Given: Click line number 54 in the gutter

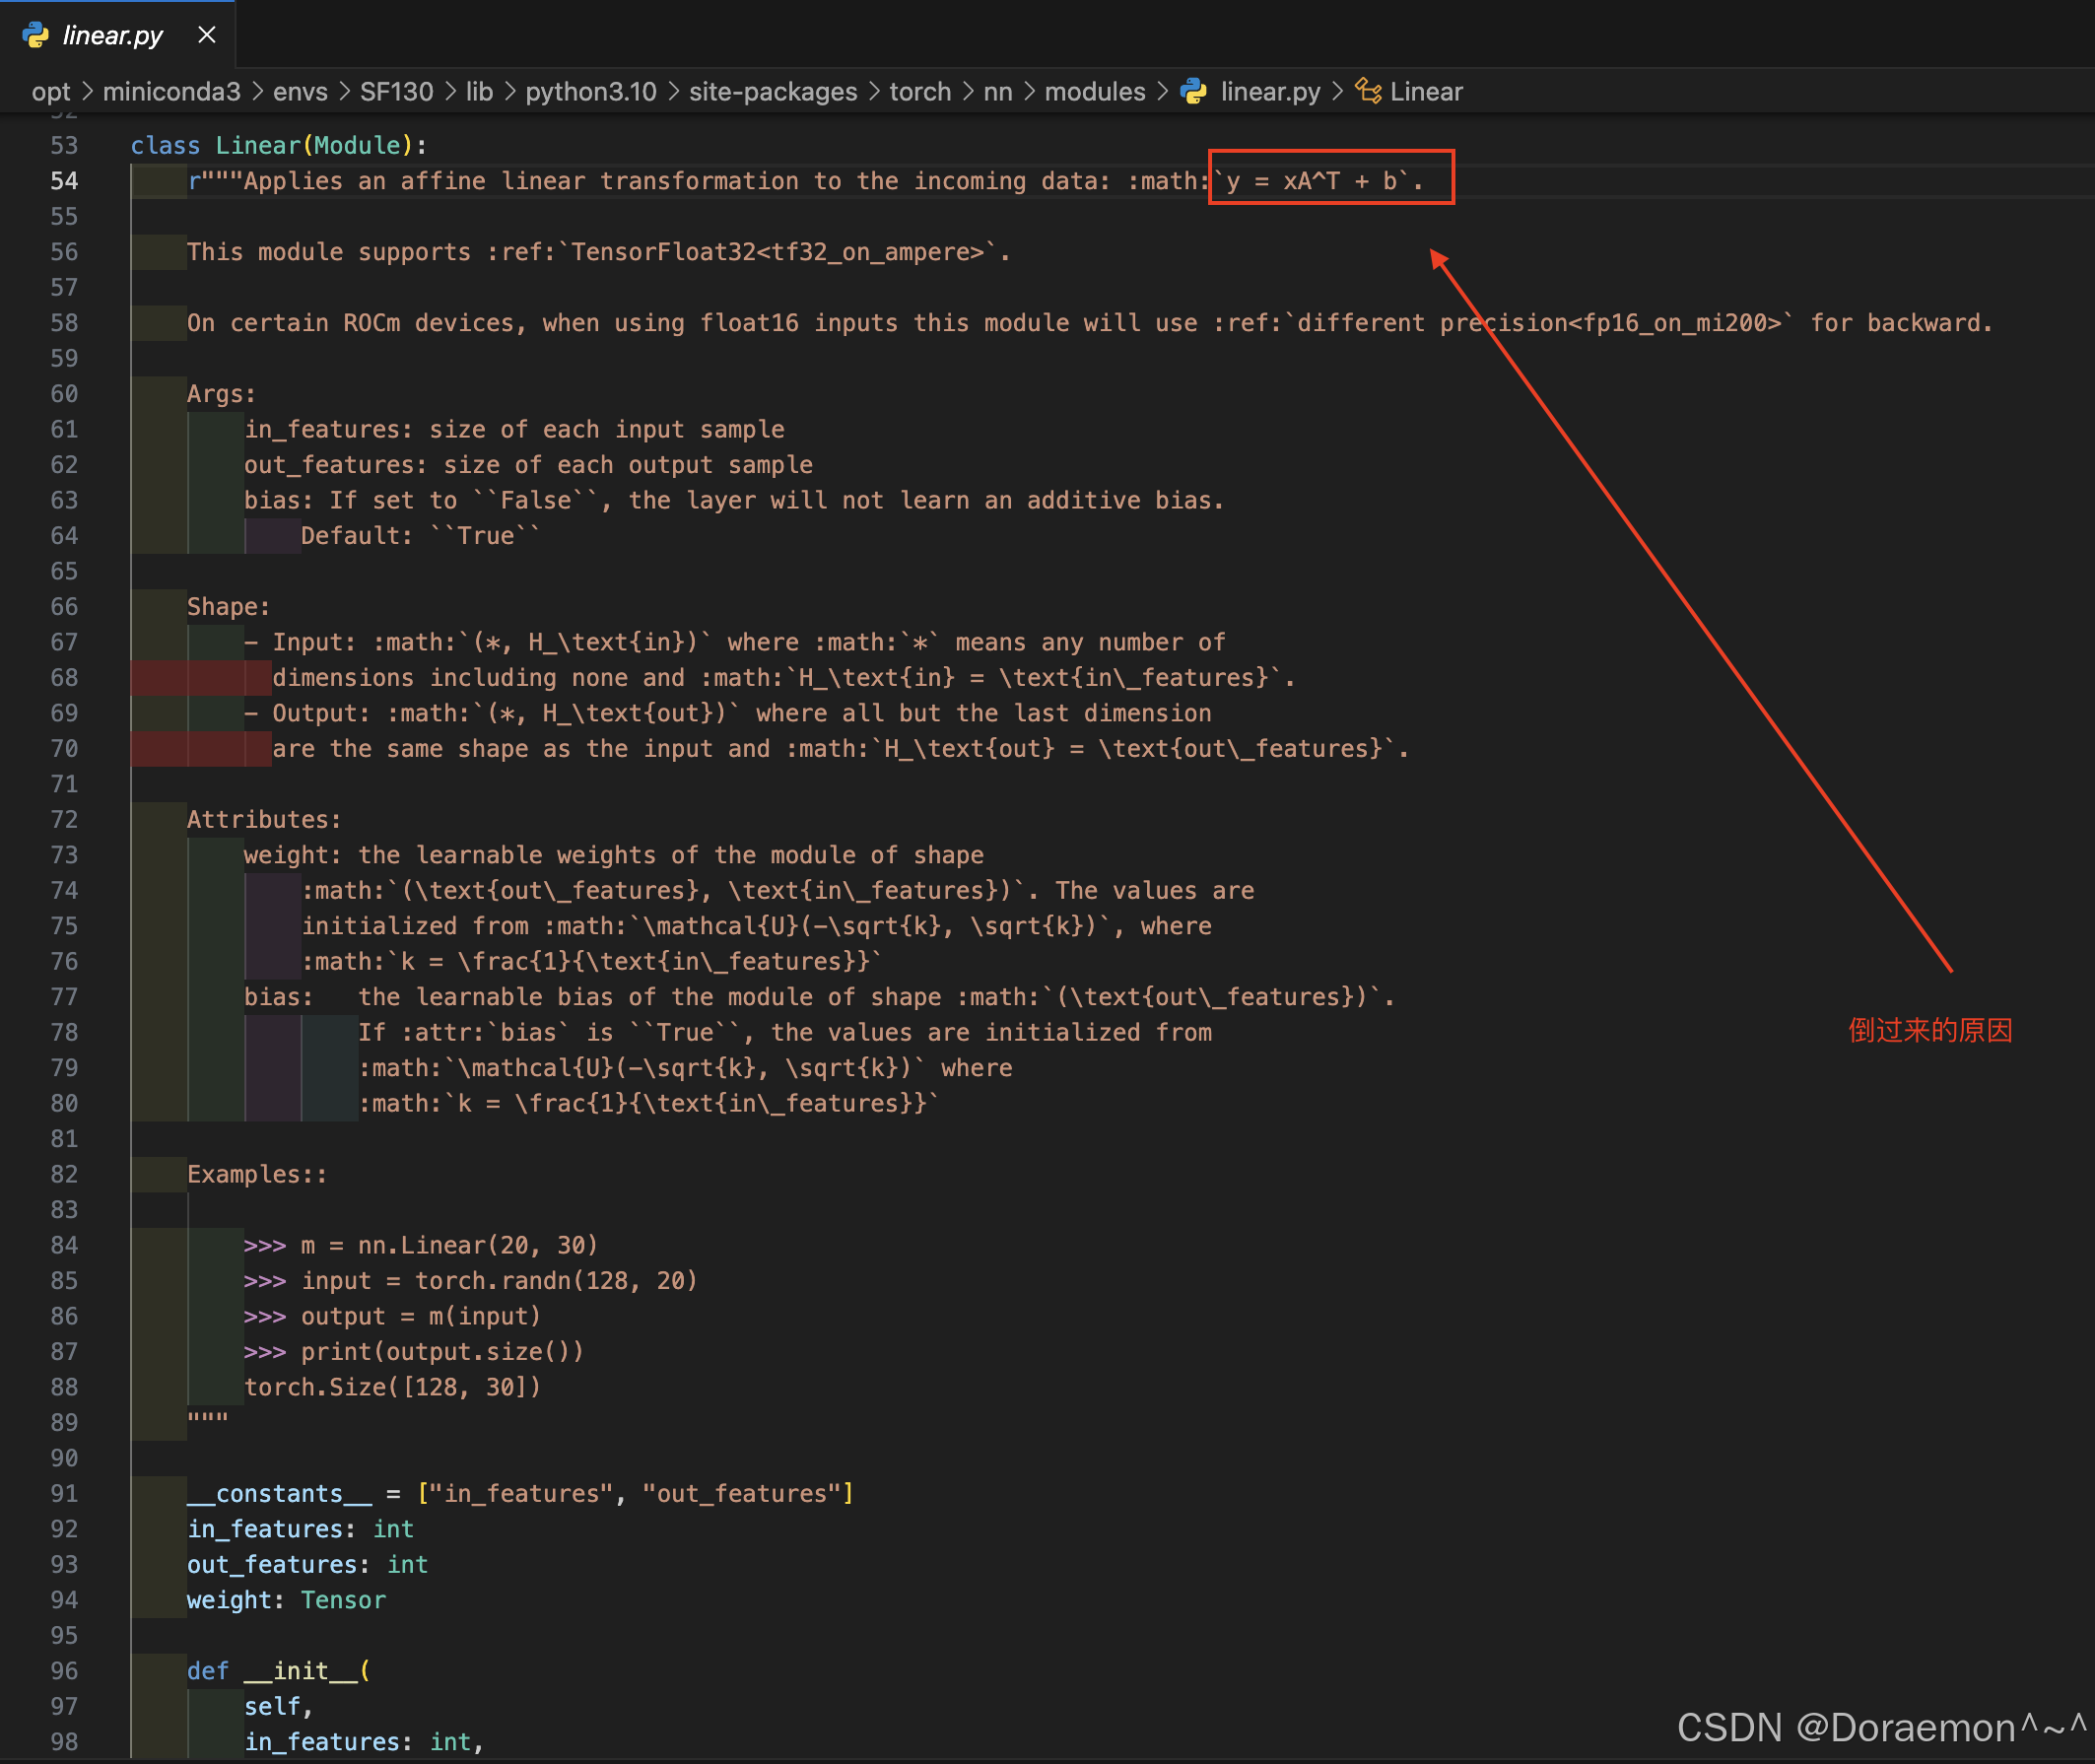Looking at the screenshot, I should coord(64,181).
